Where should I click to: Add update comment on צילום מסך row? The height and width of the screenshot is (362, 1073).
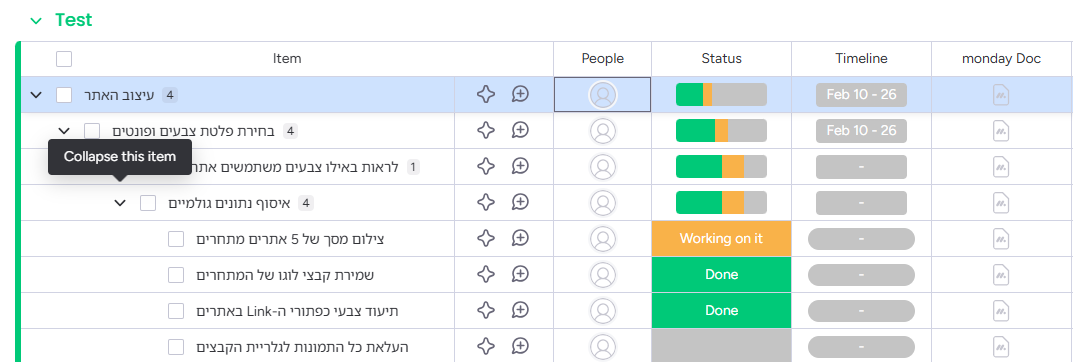521,238
